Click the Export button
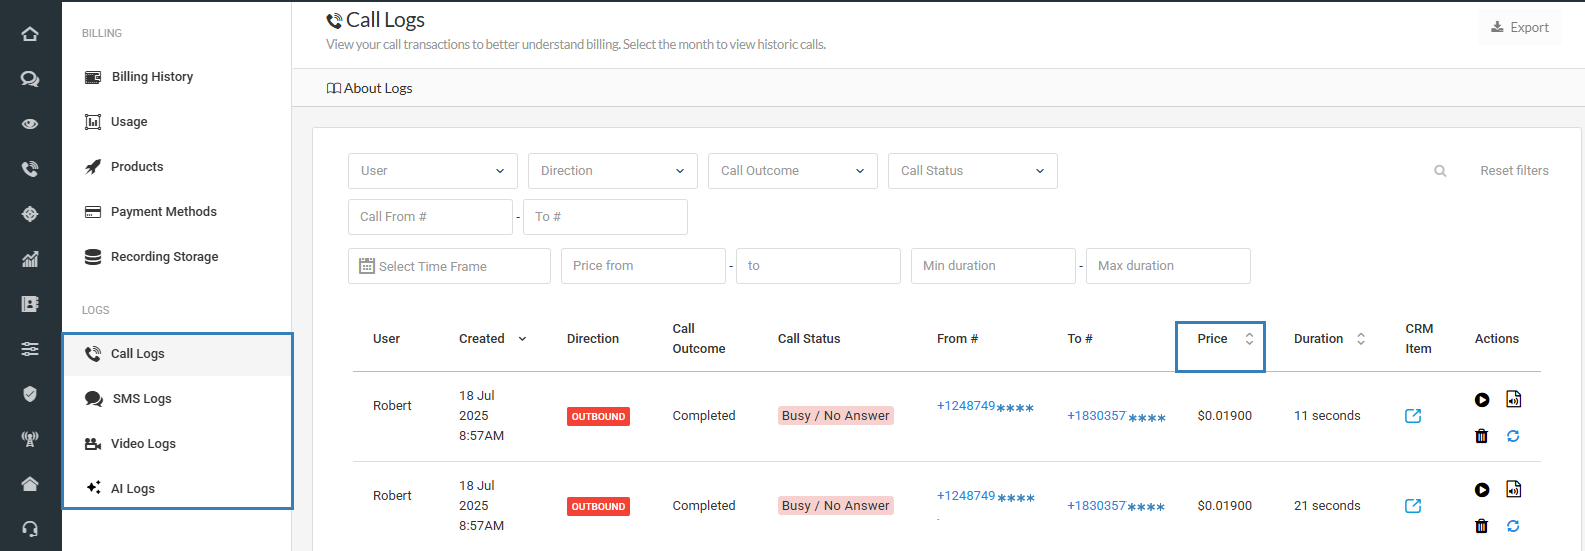1585x551 pixels. coord(1519,28)
